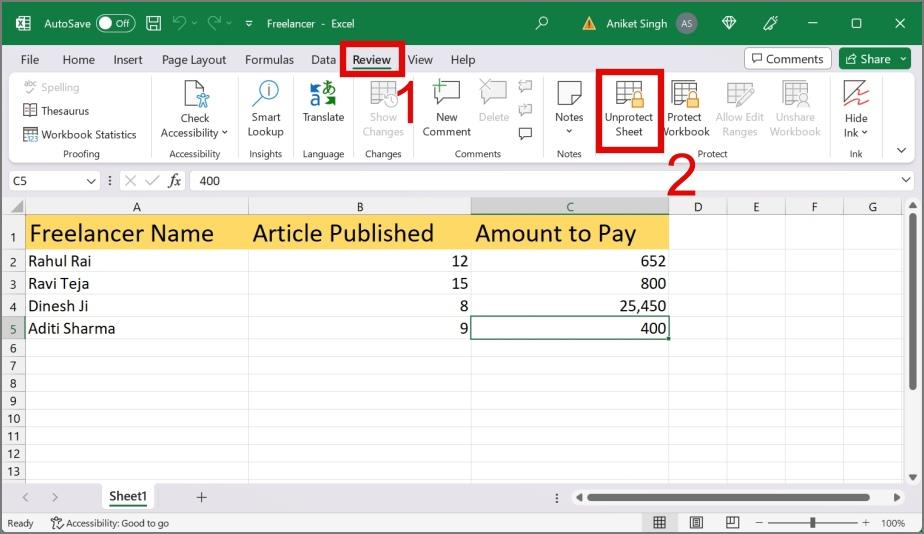Viewport: 924px width, 534px height.
Task: Click the vertical scrollbar down arrow
Action: point(913,477)
